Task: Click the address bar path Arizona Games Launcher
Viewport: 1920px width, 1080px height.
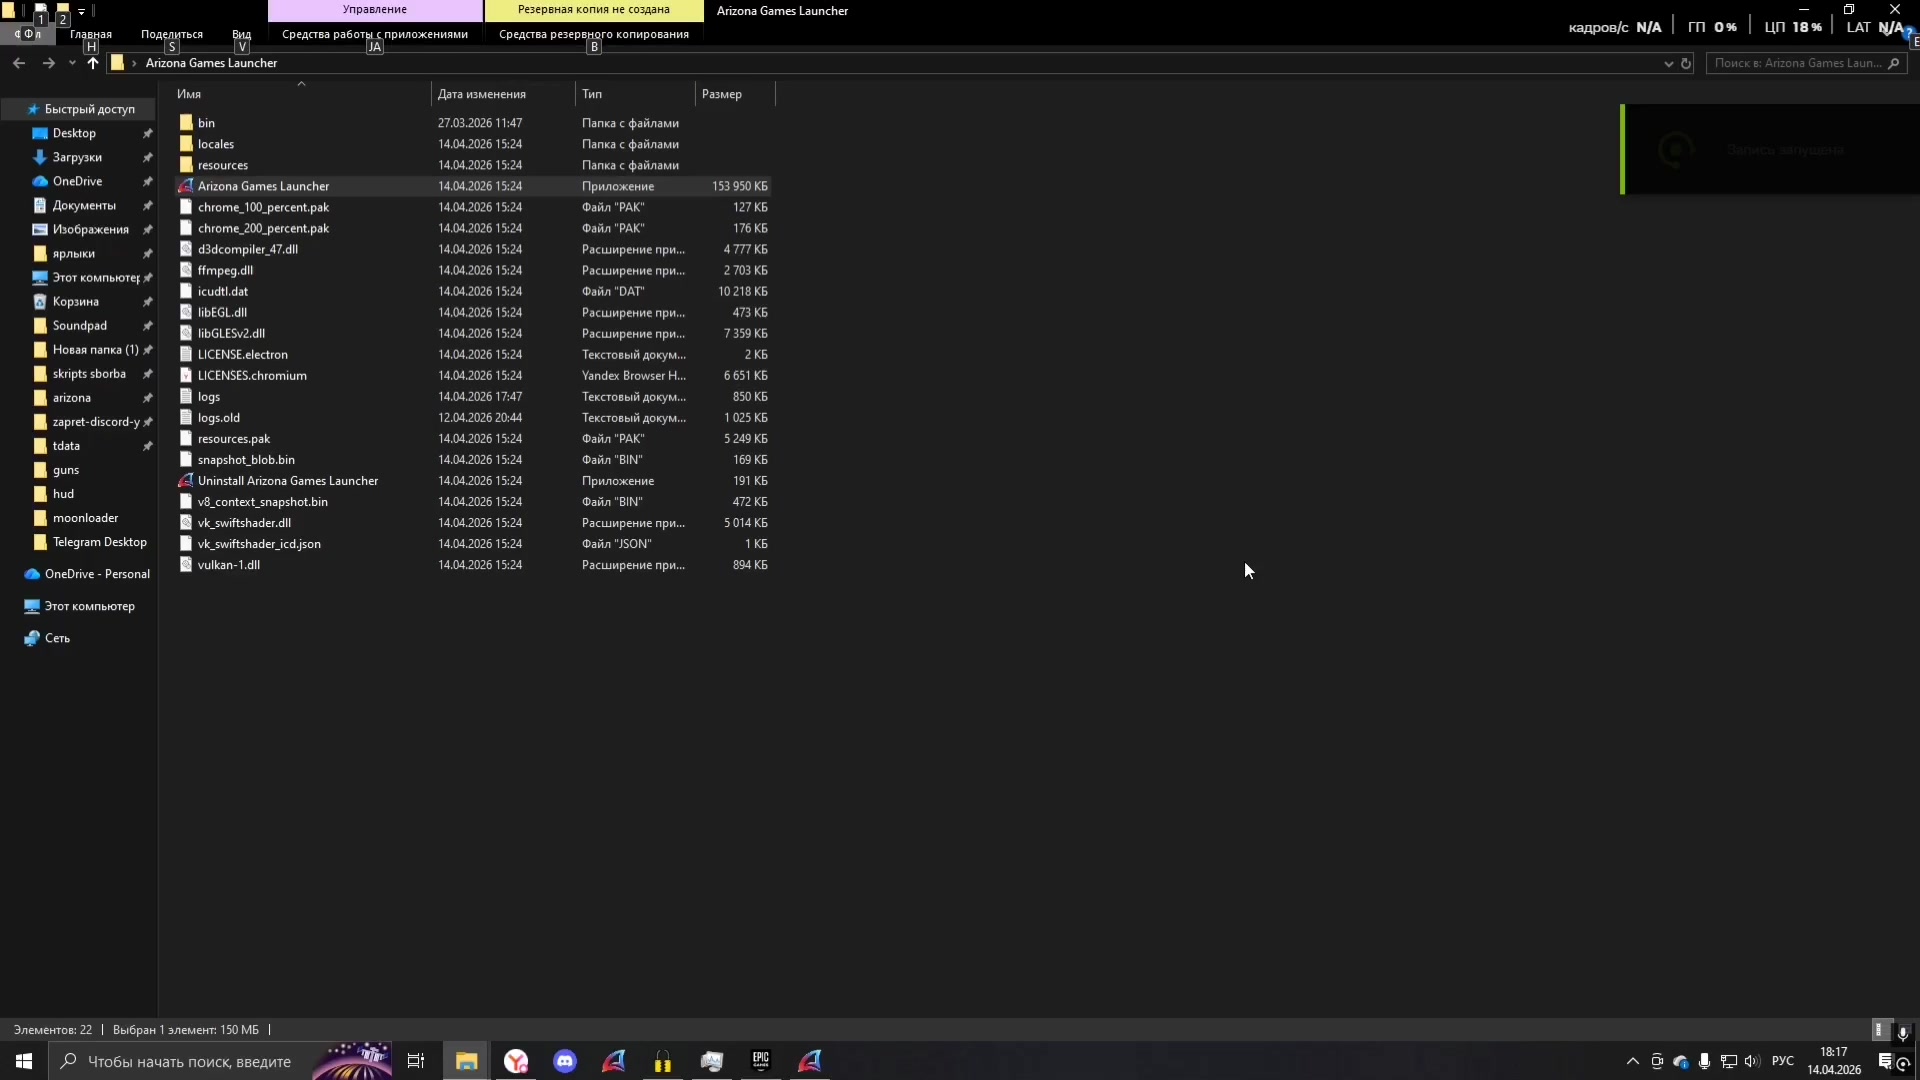Action: pyautogui.click(x=211, y=63)
